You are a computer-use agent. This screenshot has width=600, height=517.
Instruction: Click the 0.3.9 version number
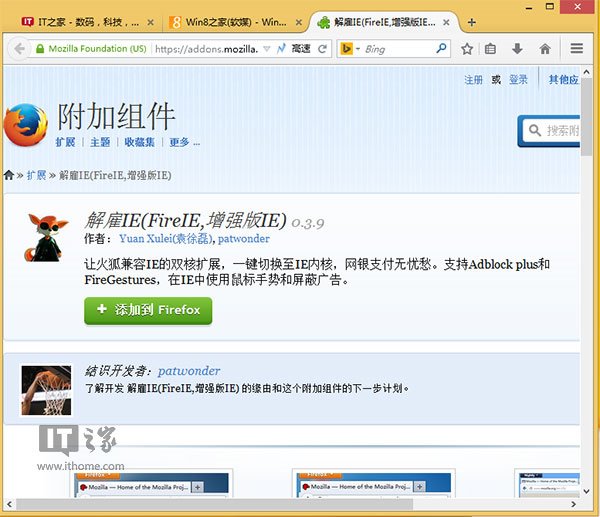click(308, 223)
